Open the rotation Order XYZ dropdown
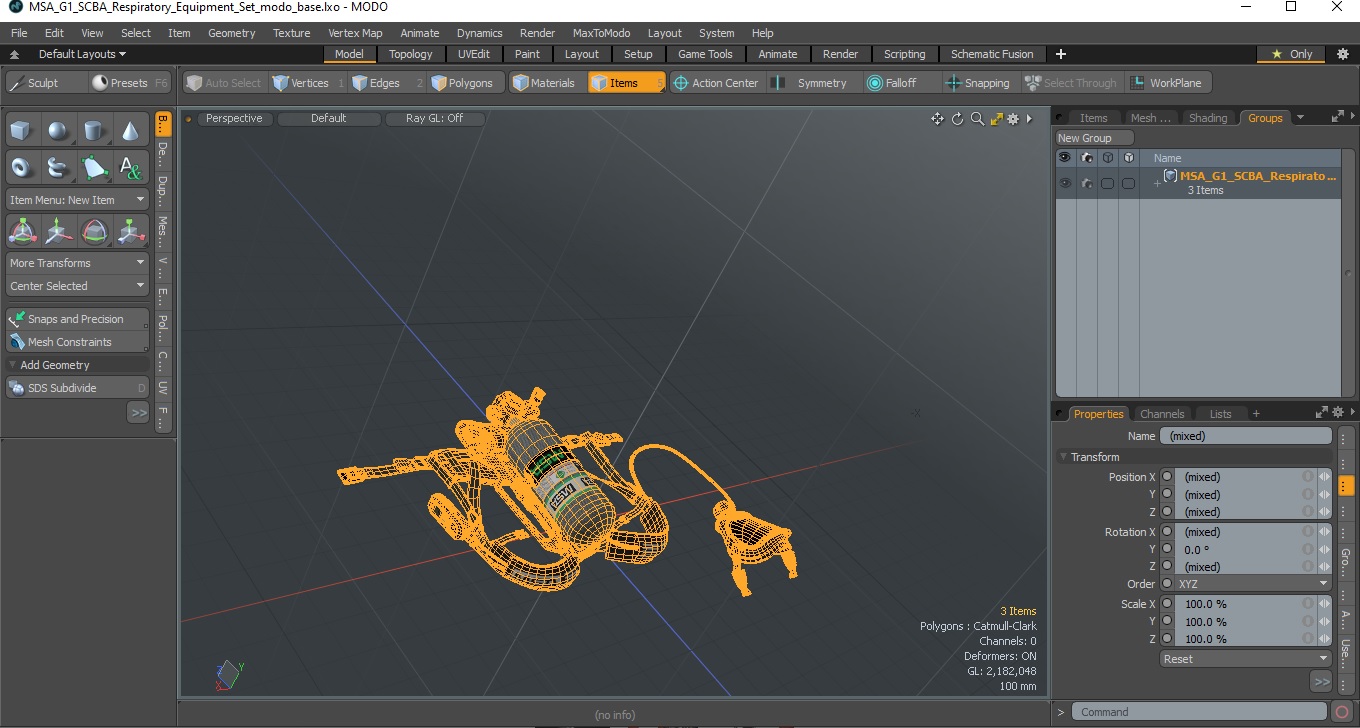1360x728 pixels. [x=1254, y=584]
